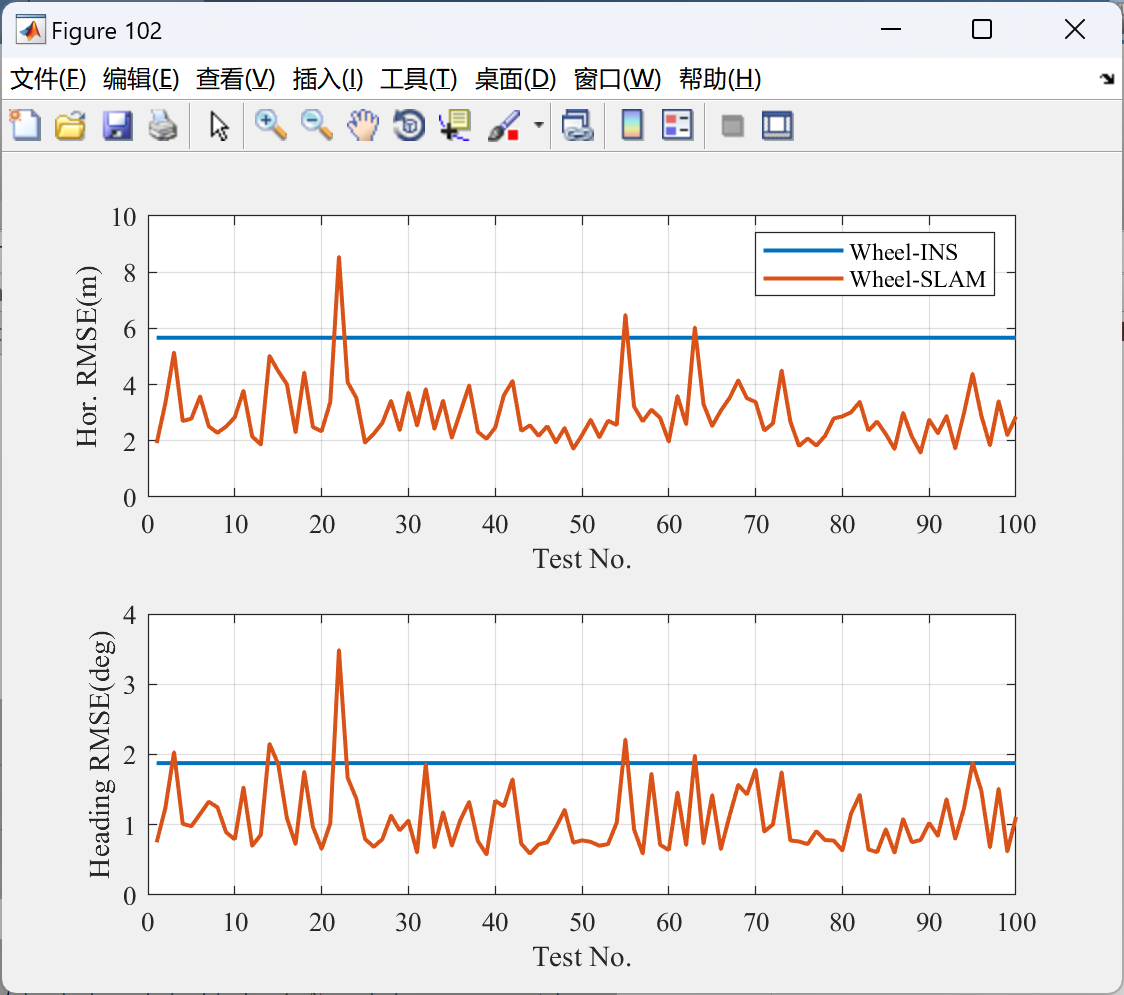
Task: Maximize the Figure 102 window
Action: (x=982, y=29)
